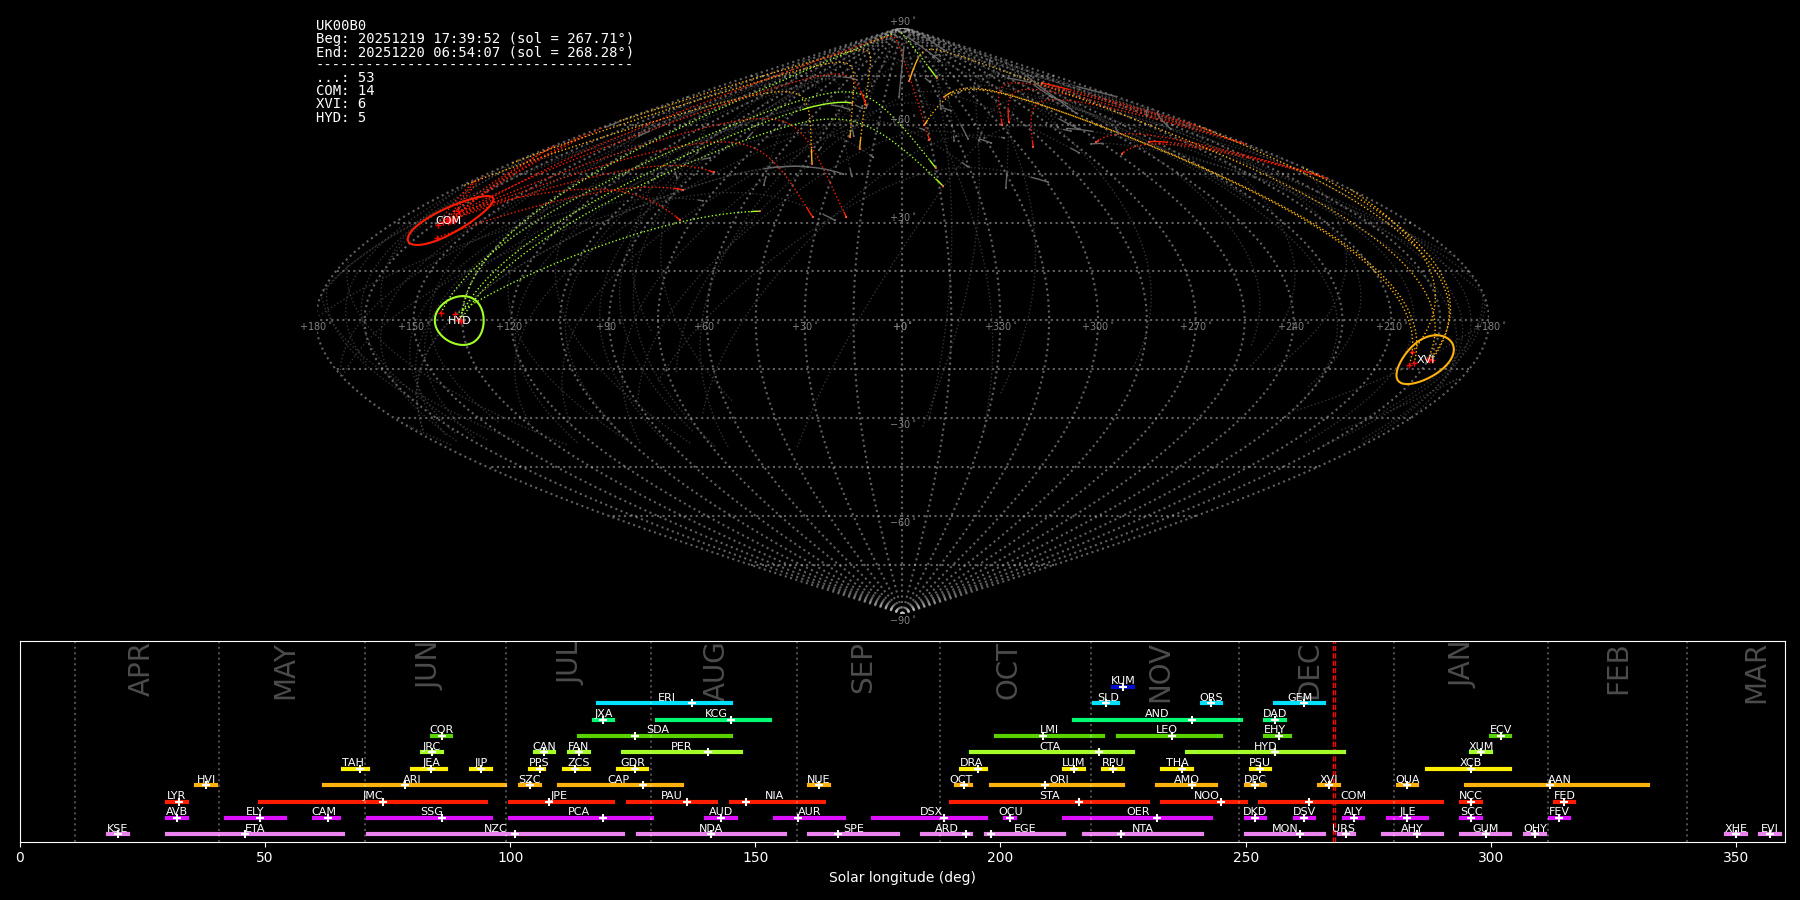Image resolution: width=1800 pixels, height=900 pixels.
Task: Click the QUA shower peak cross
Action: [x=1407, y=785]
